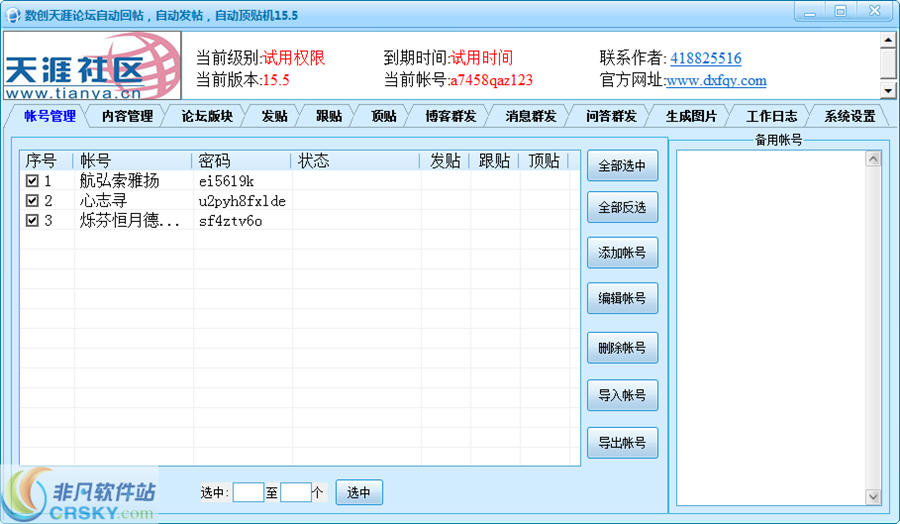Click the range start input after 选中:

pos(248,492)
